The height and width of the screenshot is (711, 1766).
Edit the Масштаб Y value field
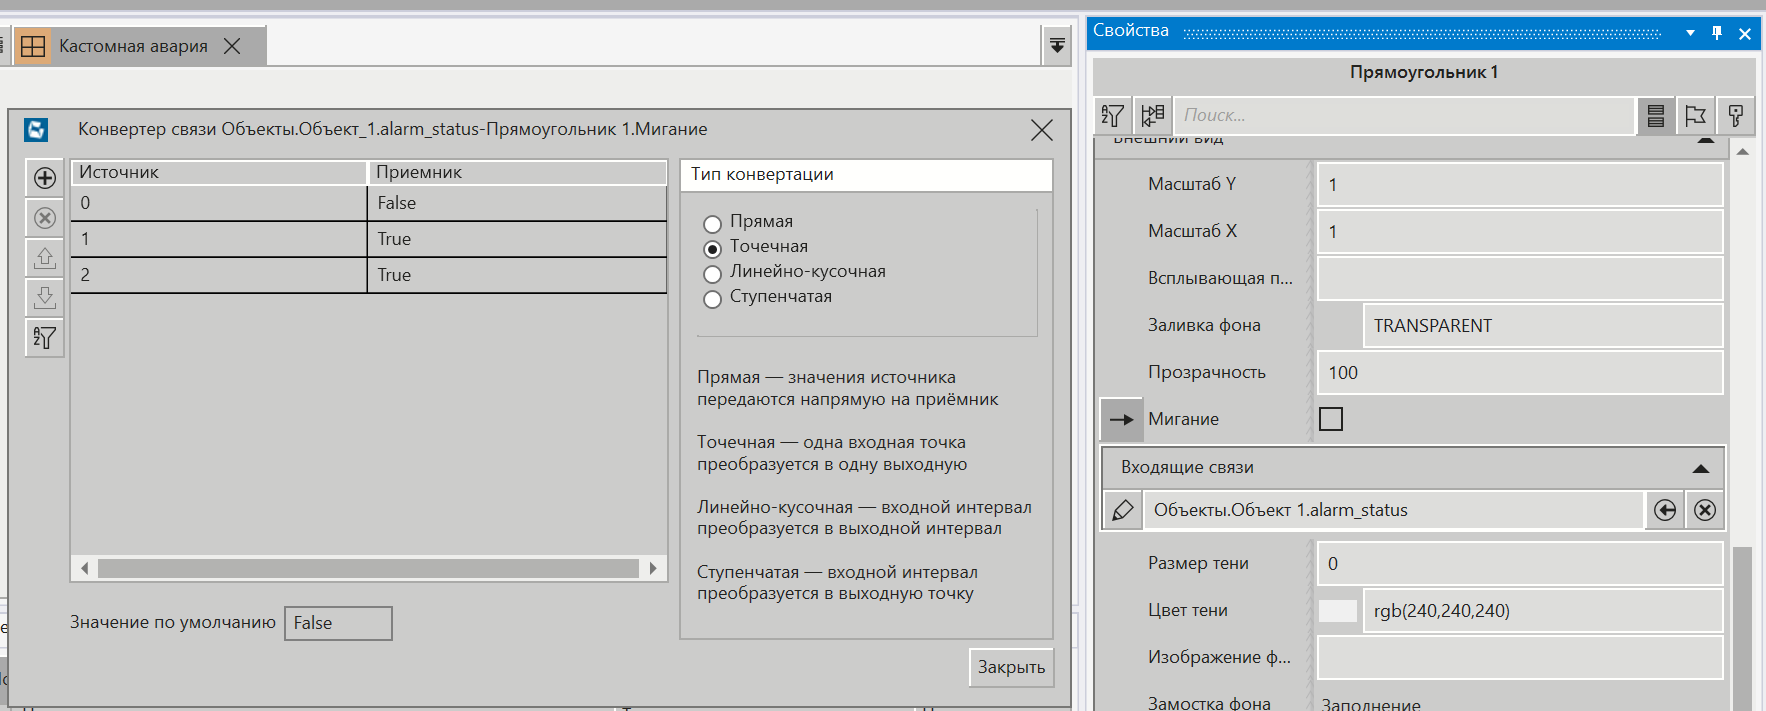click(1520, 185)
